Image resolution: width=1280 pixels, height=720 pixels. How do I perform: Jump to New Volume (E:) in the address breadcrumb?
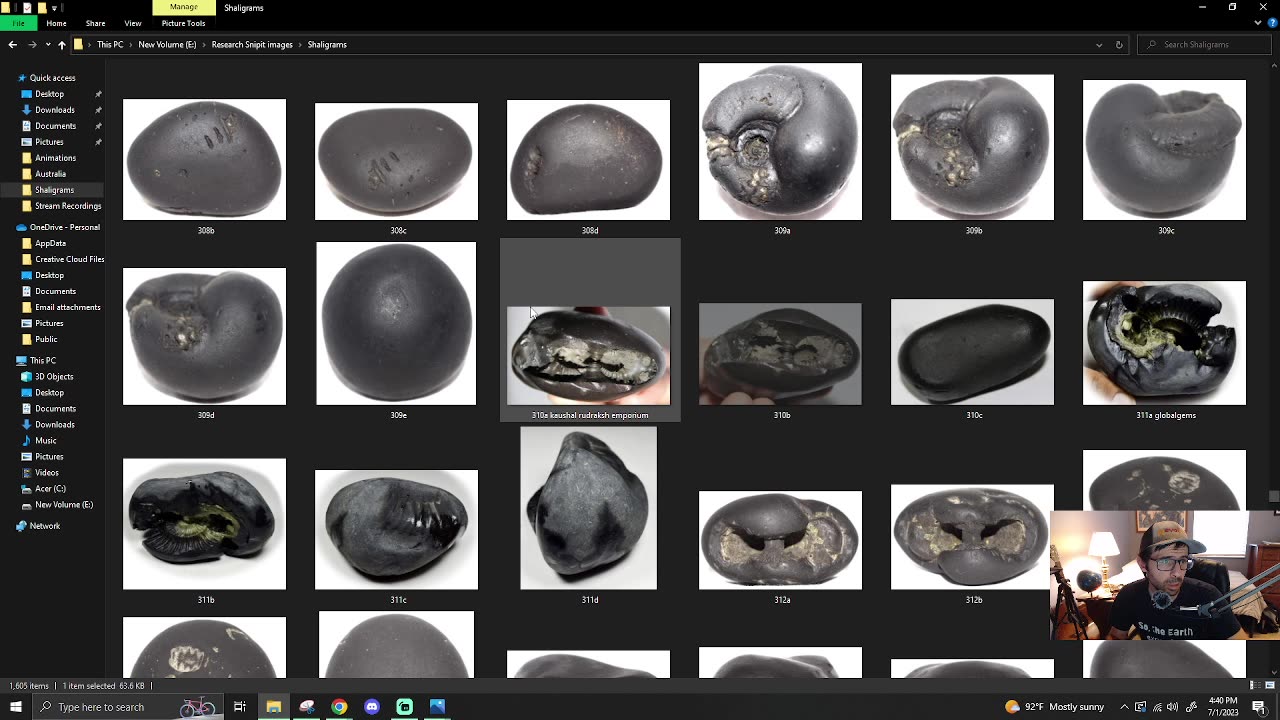[167, 45]
